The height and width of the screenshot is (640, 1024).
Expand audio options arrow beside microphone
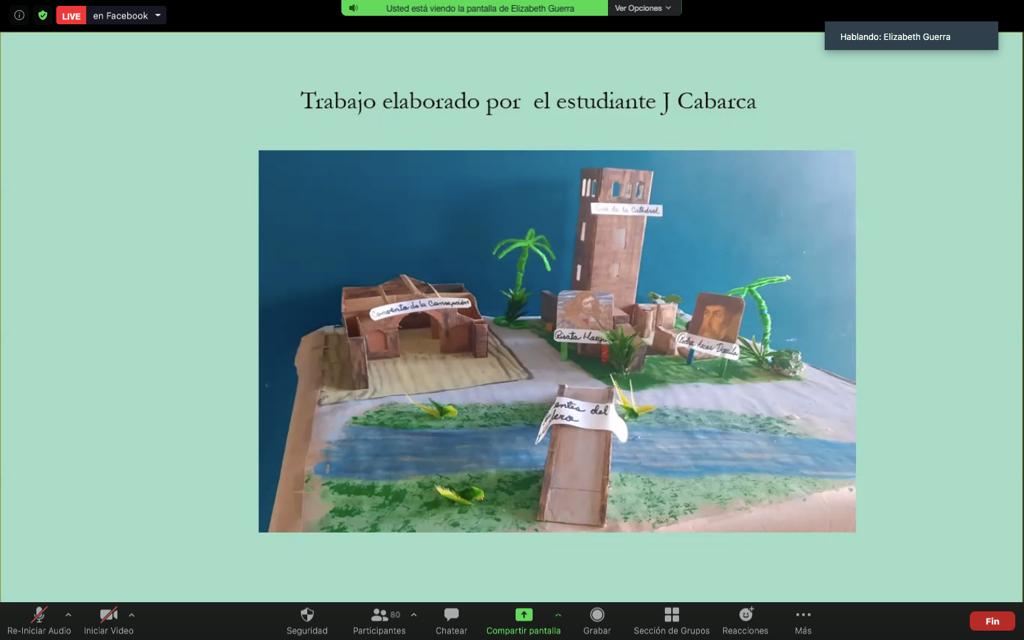tap(68, 615)
